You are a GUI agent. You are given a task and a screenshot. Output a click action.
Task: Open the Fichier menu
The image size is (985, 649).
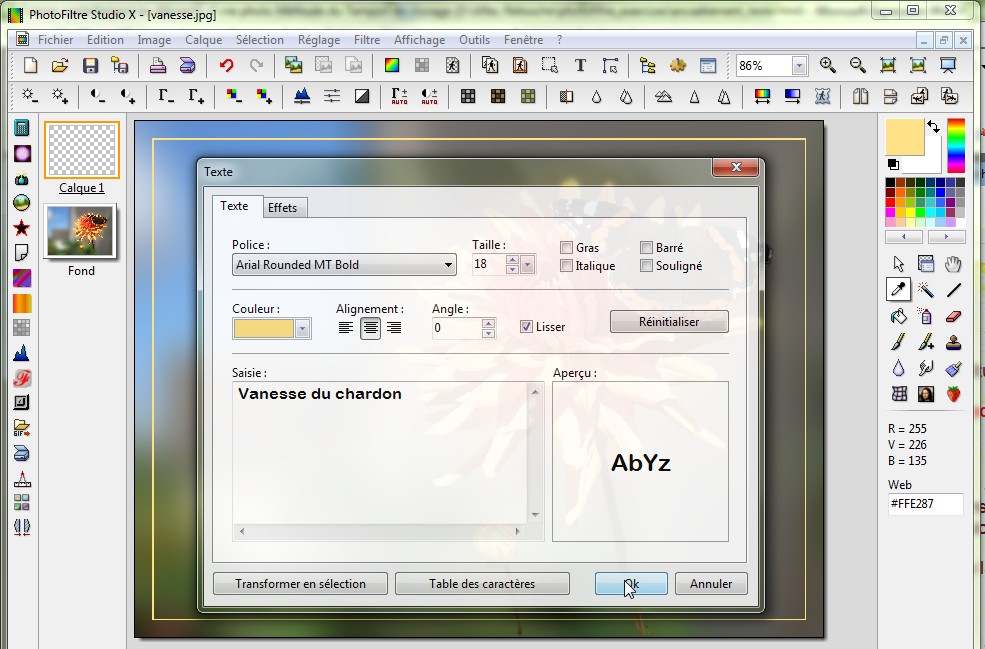[x=55, y=40]
